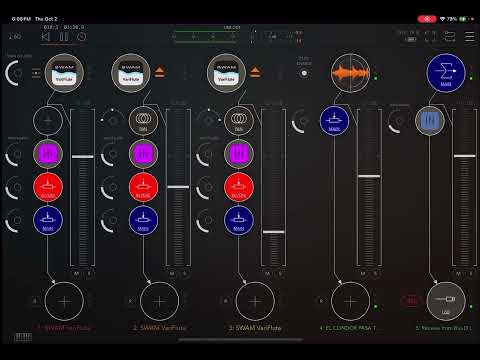Screen dimensions: 480x360
Task: Solo channel 5 bus receive strip
Action: tap(471, 274)
